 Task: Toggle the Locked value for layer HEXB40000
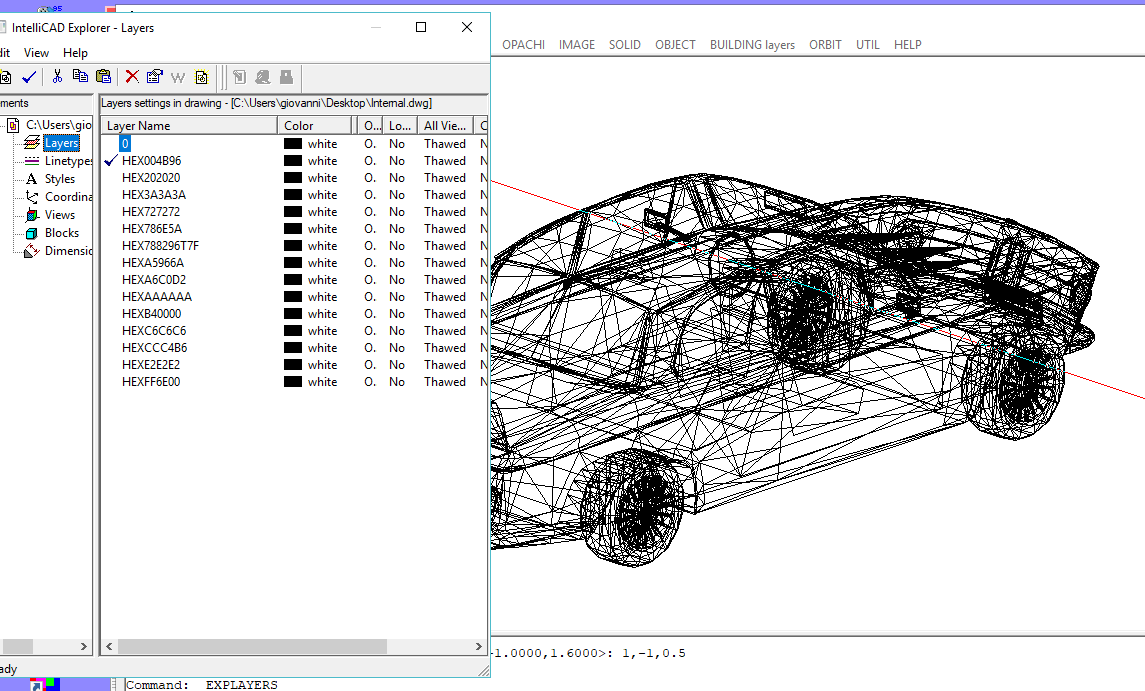[397, 314]
